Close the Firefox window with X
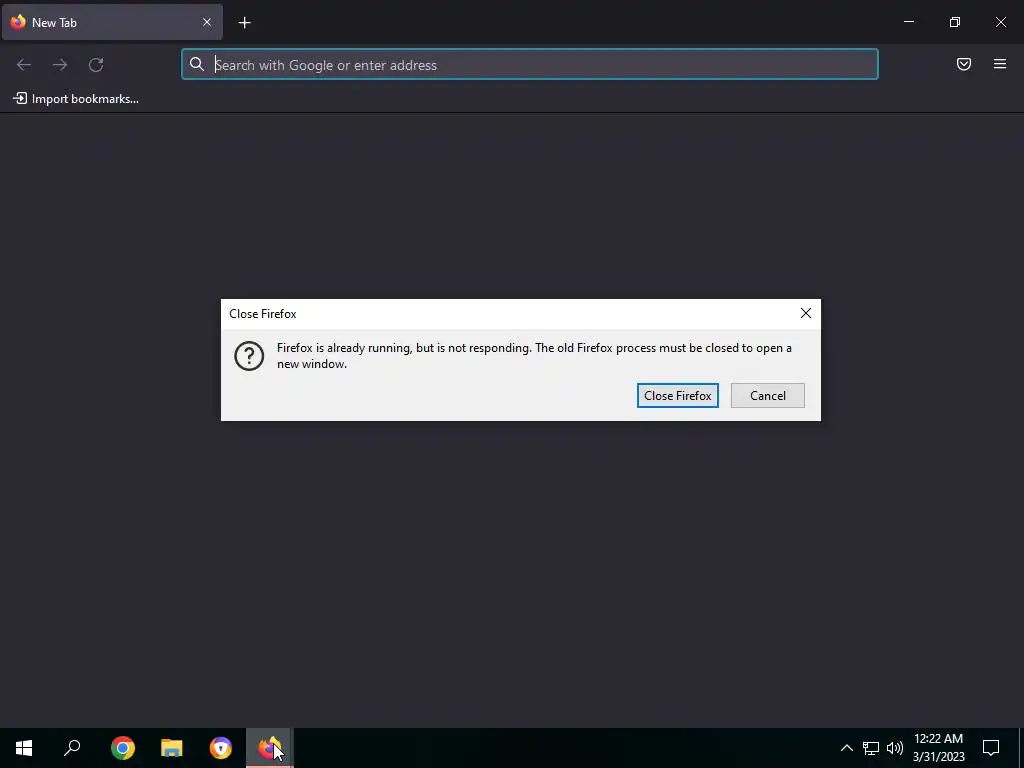This screenshot has width=1024, height=768. [x=1000, y=22]
